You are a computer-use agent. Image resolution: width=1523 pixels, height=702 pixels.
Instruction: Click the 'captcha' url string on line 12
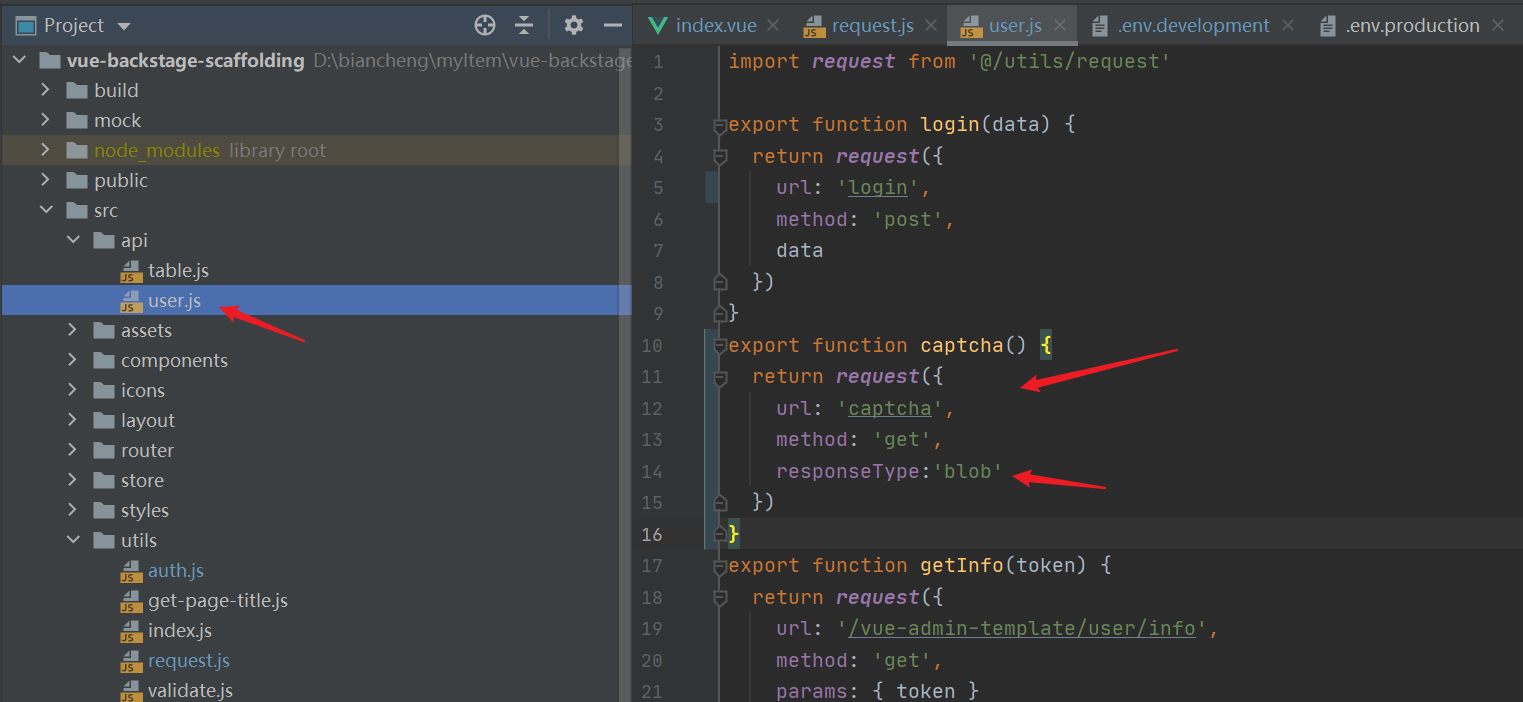click(x=890, y=408)
